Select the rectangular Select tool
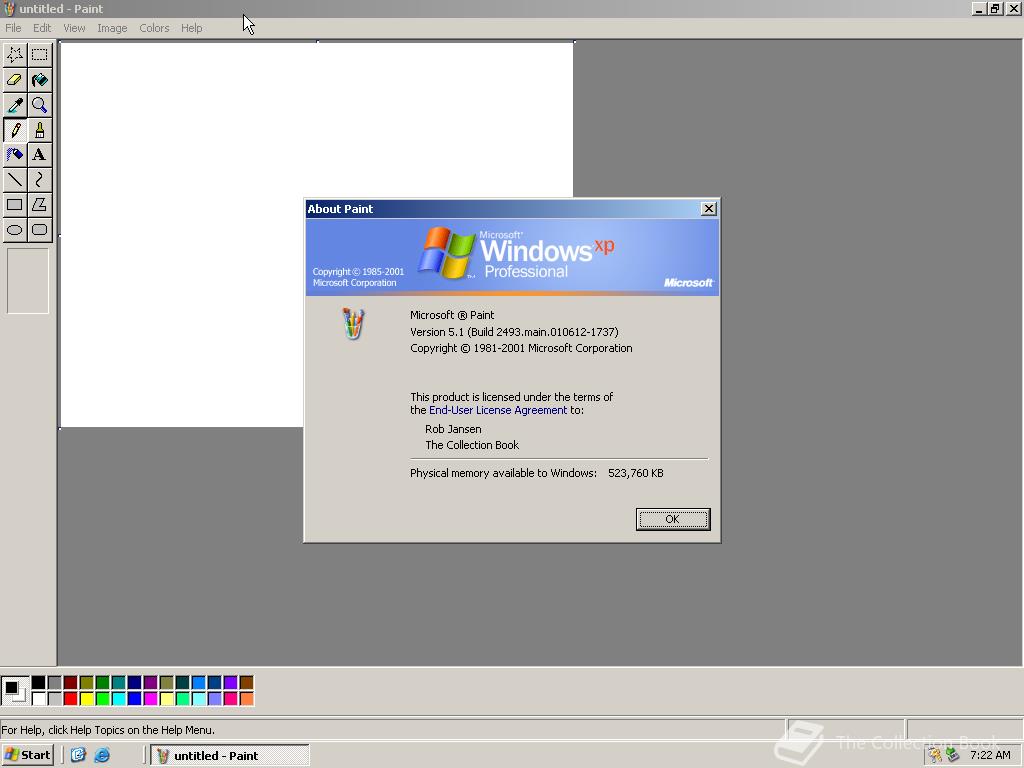1024x768 pixels. pos(39,55)
